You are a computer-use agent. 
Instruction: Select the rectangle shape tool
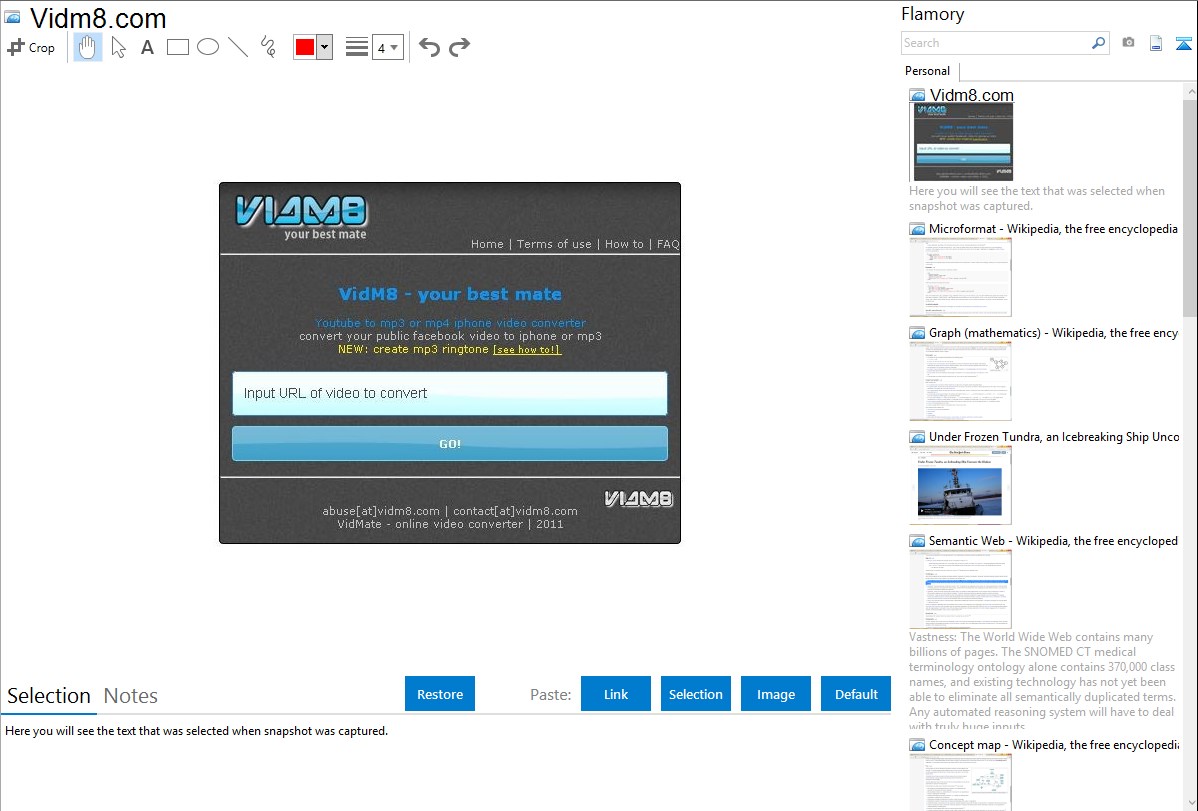point(177,47)
